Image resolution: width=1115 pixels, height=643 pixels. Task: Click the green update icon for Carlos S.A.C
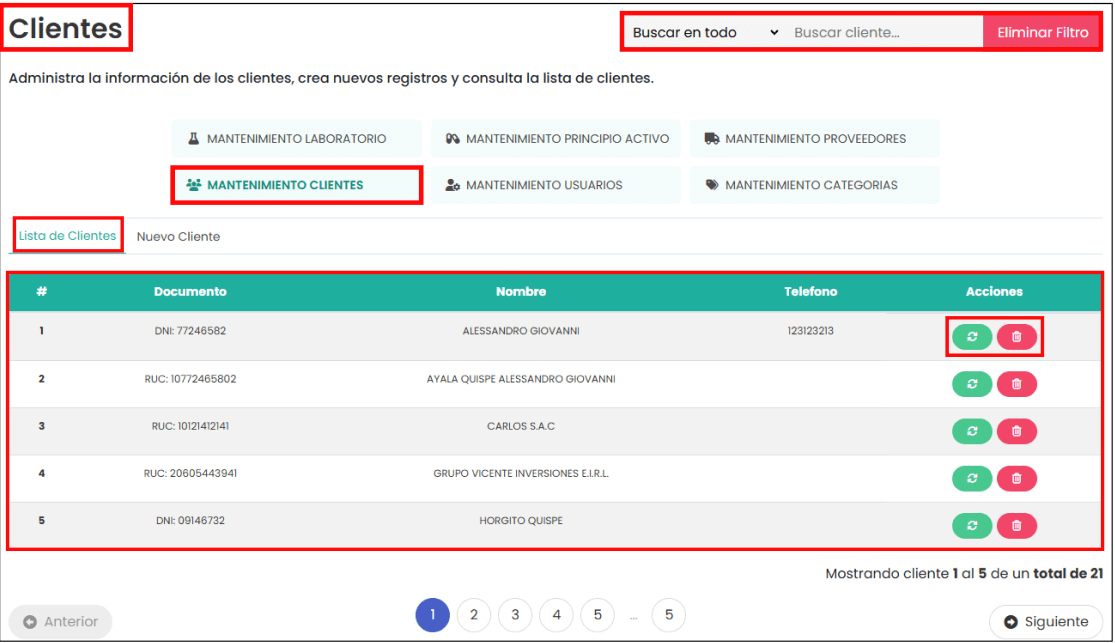(972, 431)
